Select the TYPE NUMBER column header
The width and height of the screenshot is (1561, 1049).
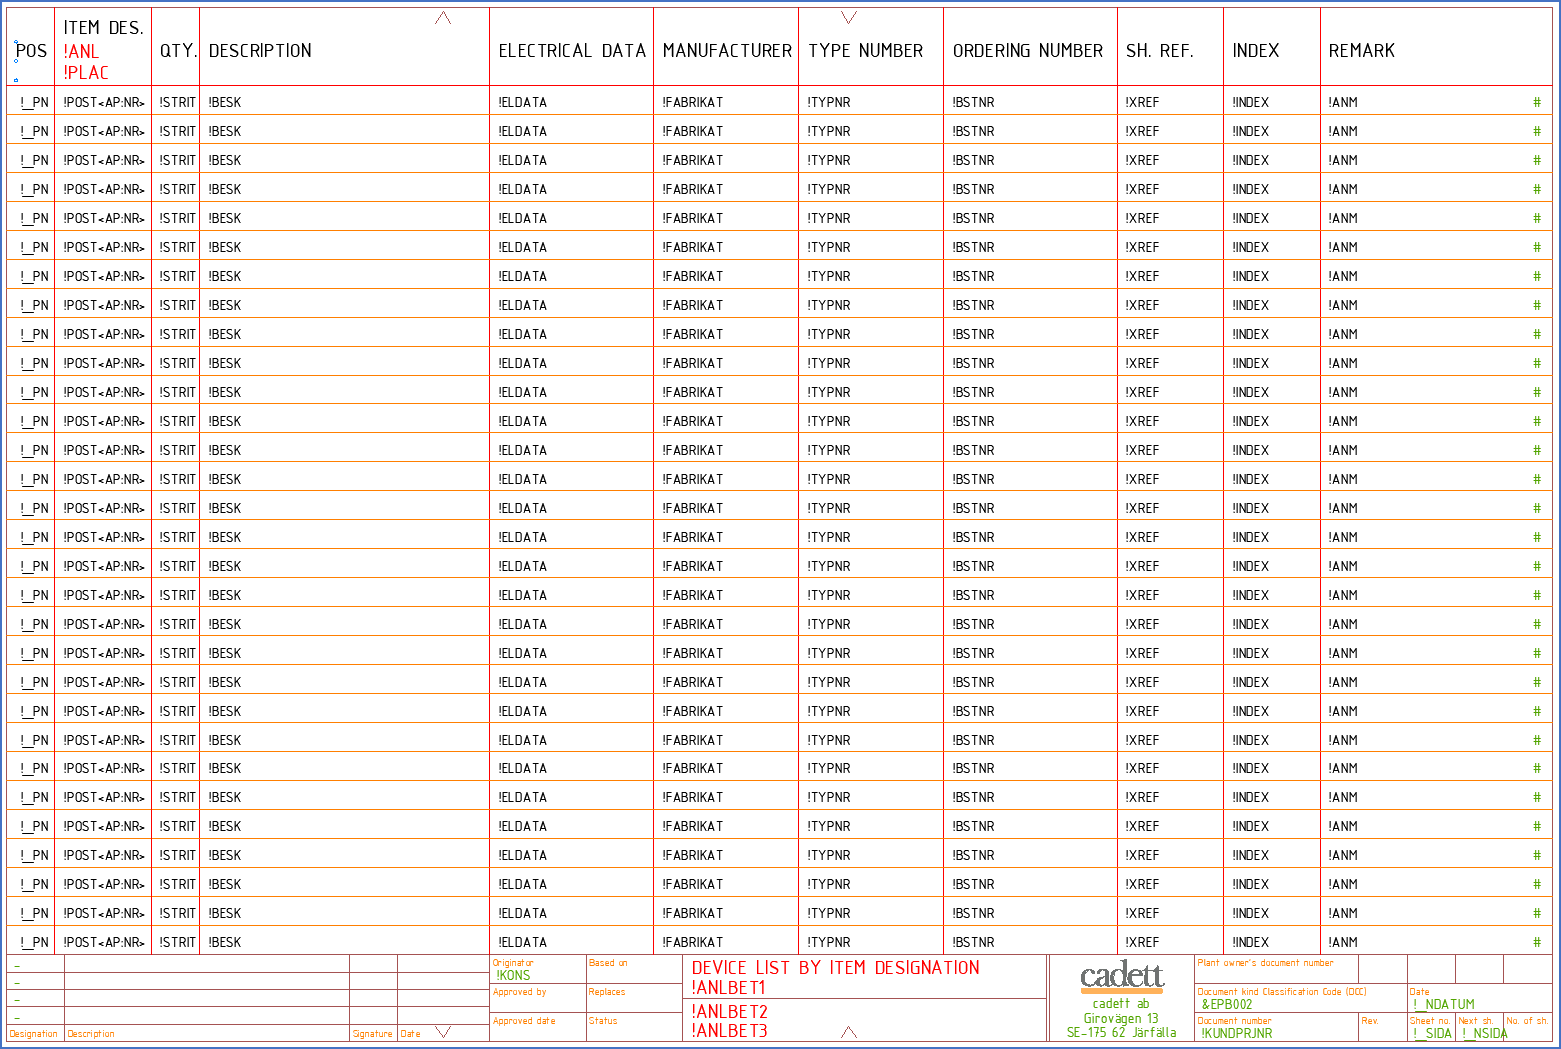pos(866,51)
